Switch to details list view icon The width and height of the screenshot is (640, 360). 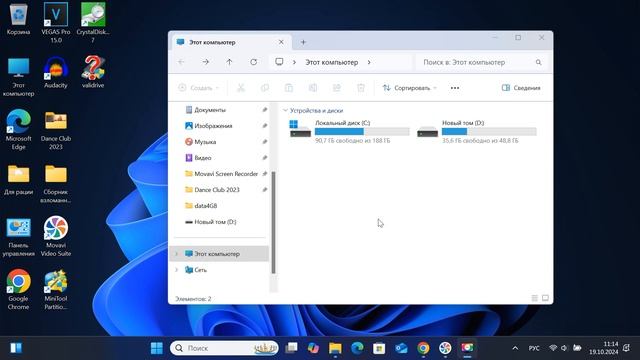pos(534,298)
